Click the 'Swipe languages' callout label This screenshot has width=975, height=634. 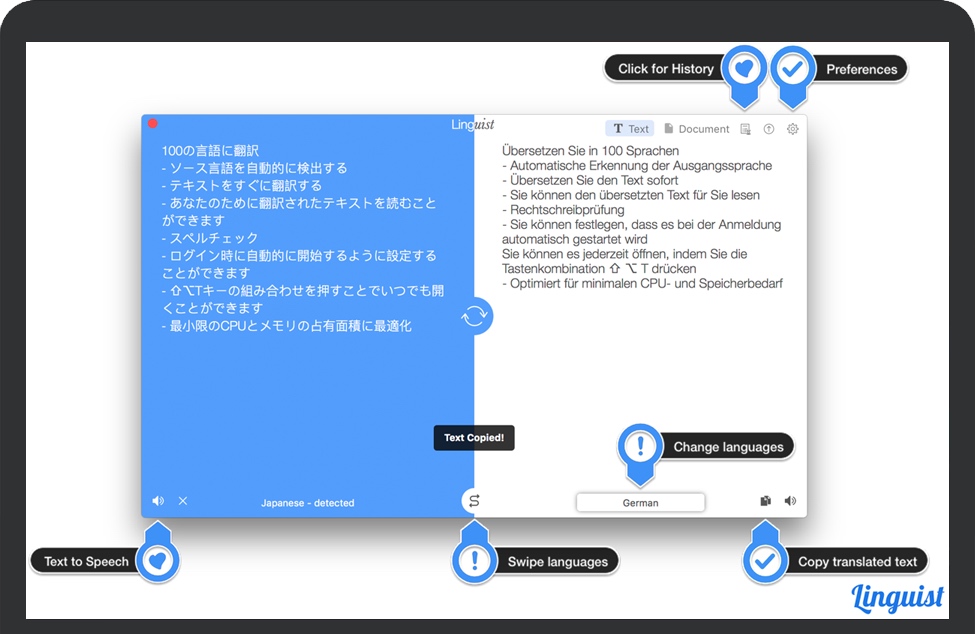pos(557,562)
